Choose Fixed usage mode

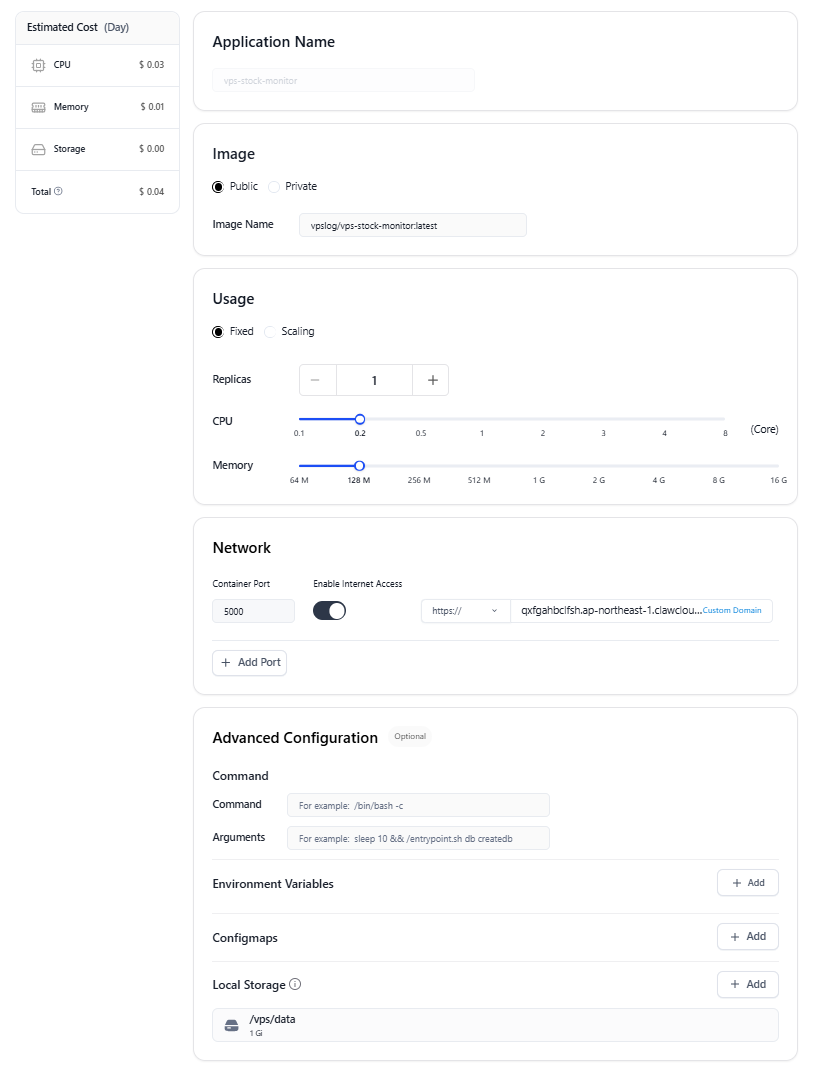point(218,332)
